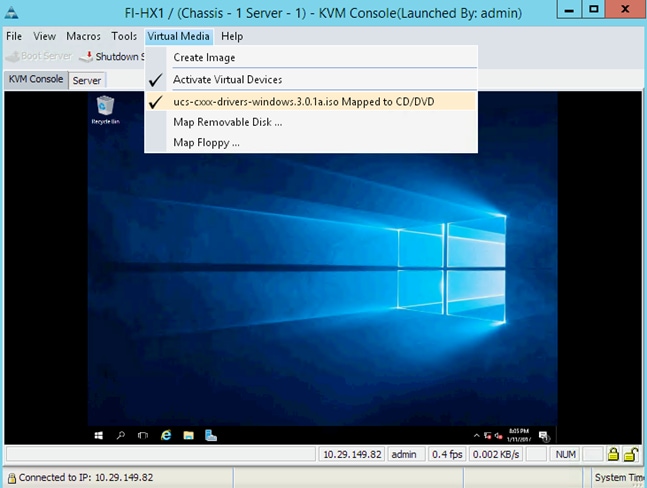Open the Help menu

pos(231,36)
